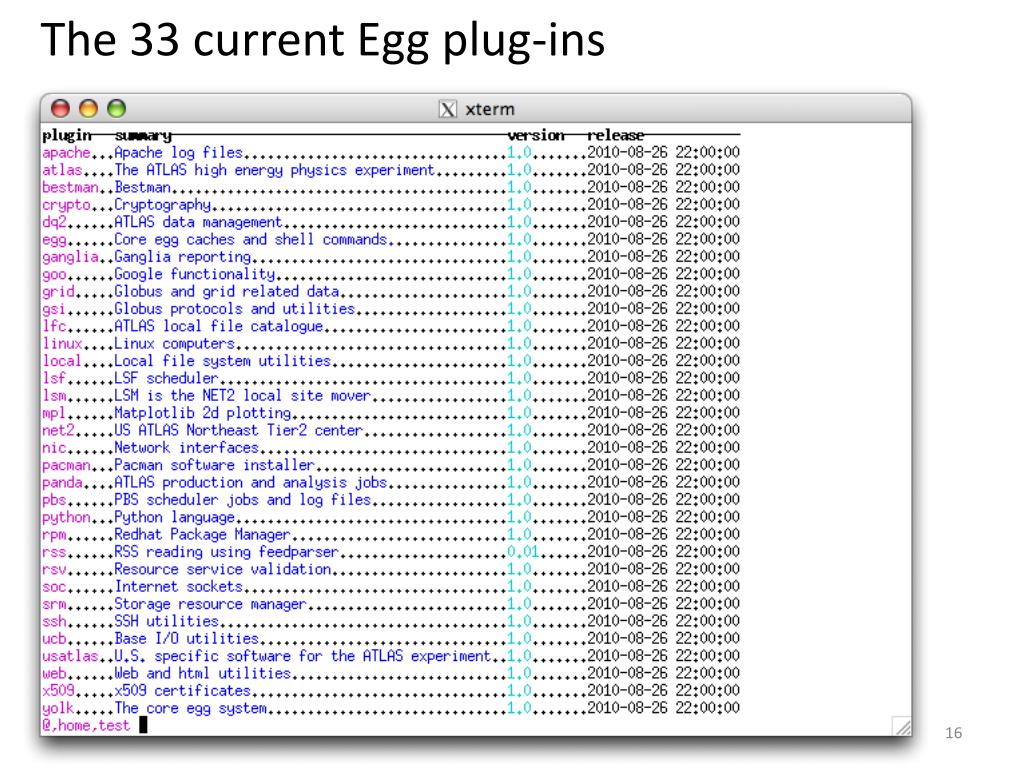Select the "dq2" plugin name
The width and height of the screenshot is (1024, 768).
[x=54, y=222]
